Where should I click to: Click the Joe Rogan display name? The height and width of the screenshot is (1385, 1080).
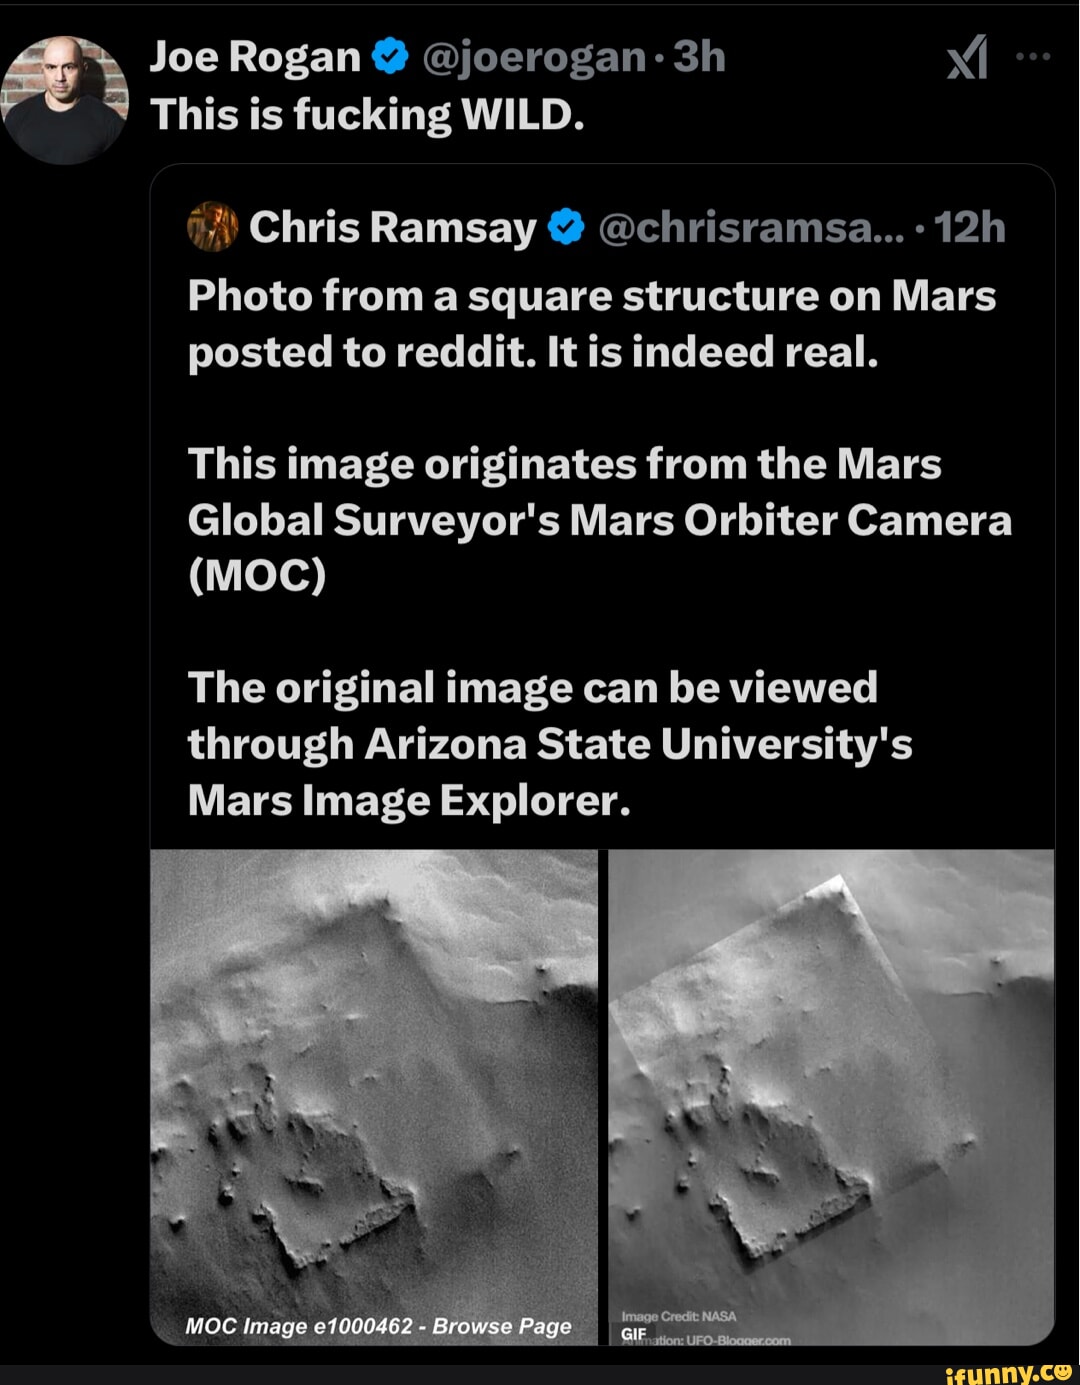pos(250,58)
